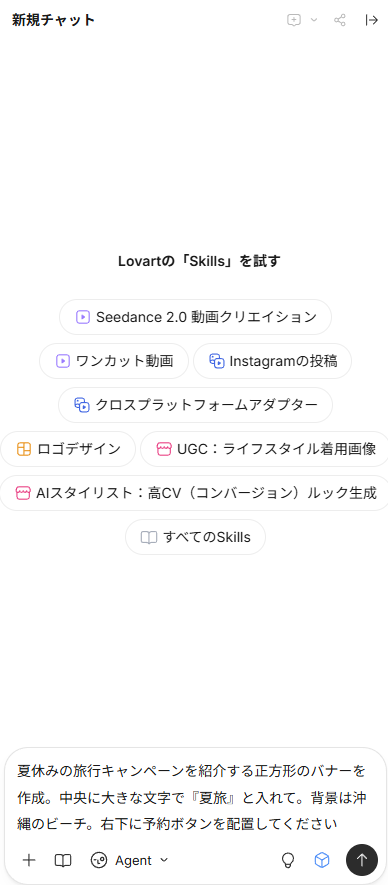Click the new chat plus icon
This screenshot has height=891, width=388.
pyautogui.click(x=294, y=20)
